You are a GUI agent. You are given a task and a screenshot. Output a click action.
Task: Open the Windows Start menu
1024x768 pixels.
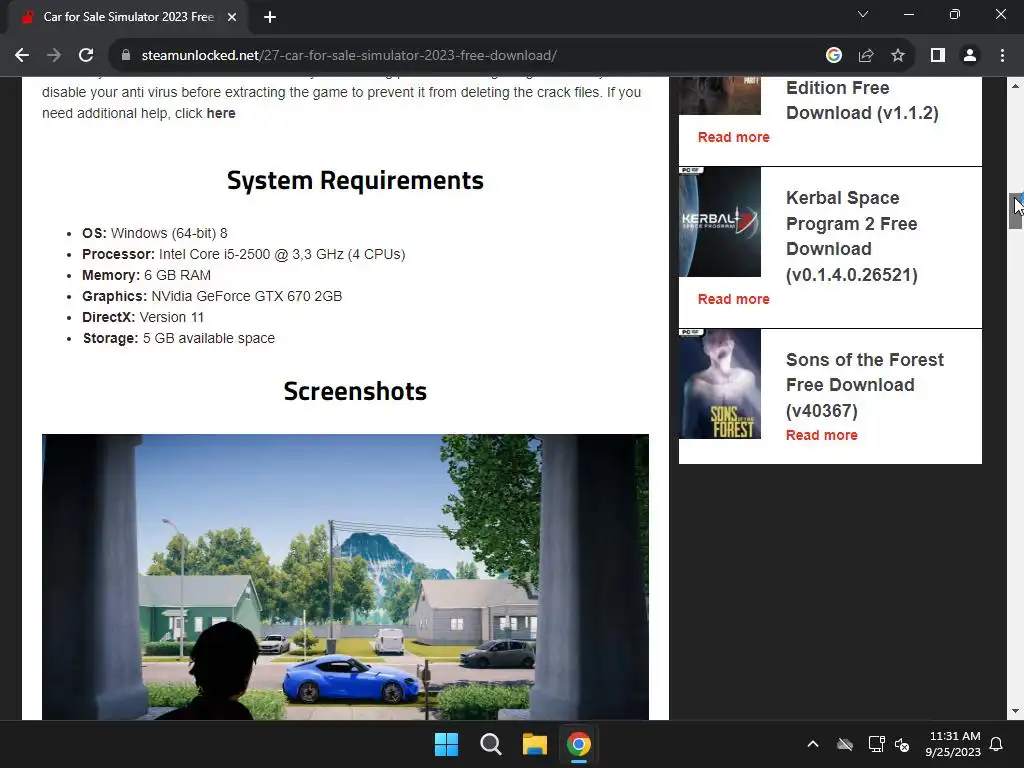tap(447, 744)
